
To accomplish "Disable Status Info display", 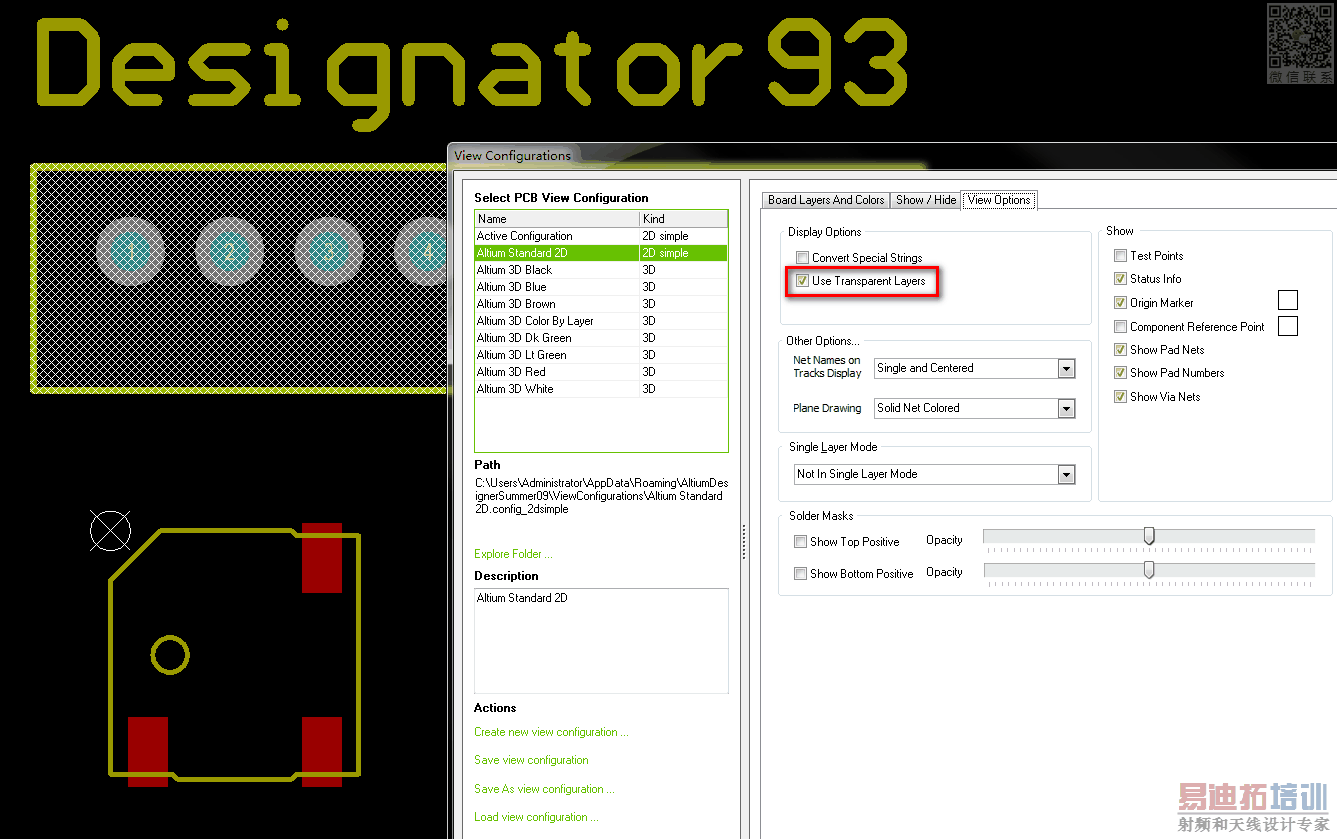I will point(1120,279).
